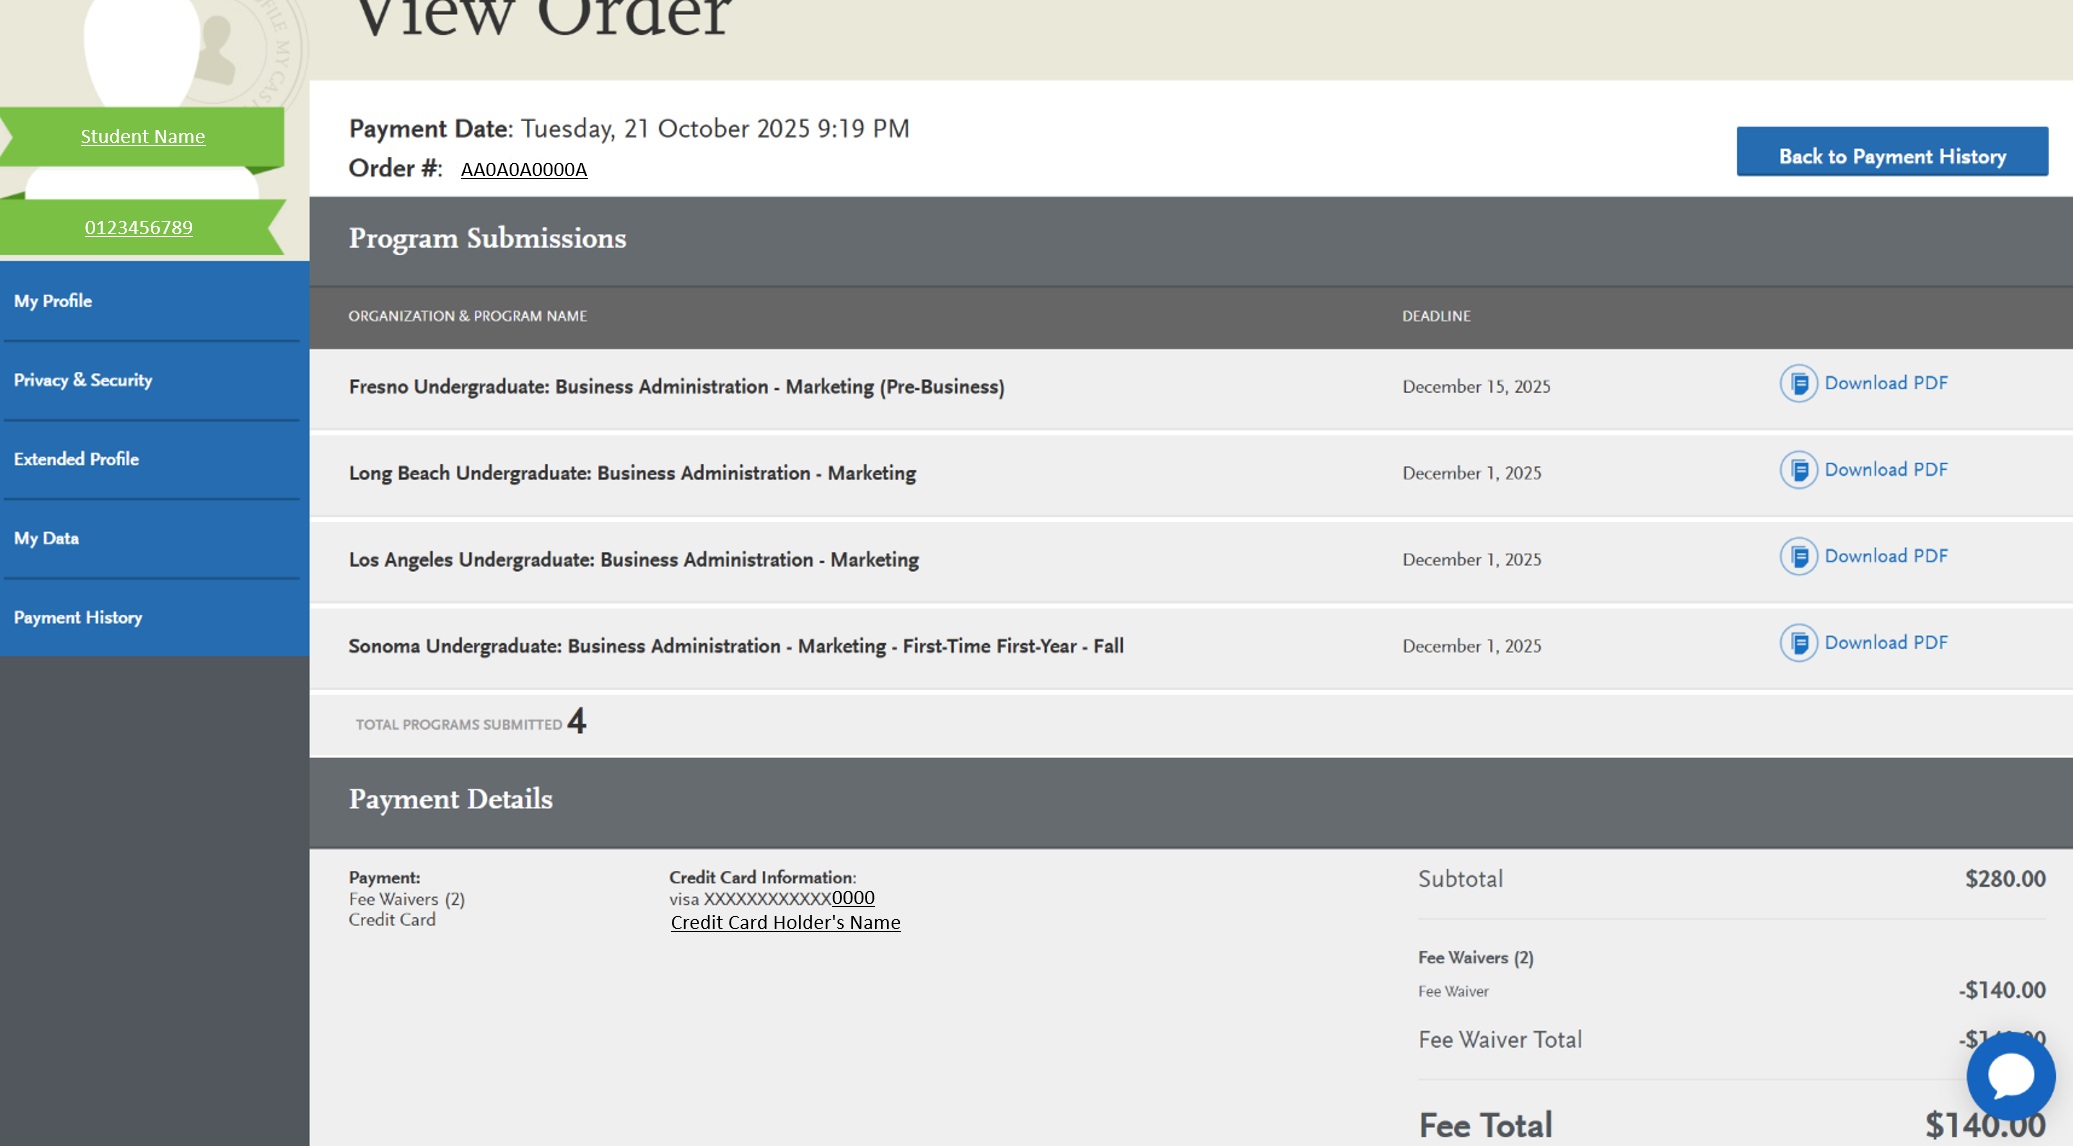The image size is (2074, 1146).
Task: Select Extended Profile menu item
Action: pos(76,459)
